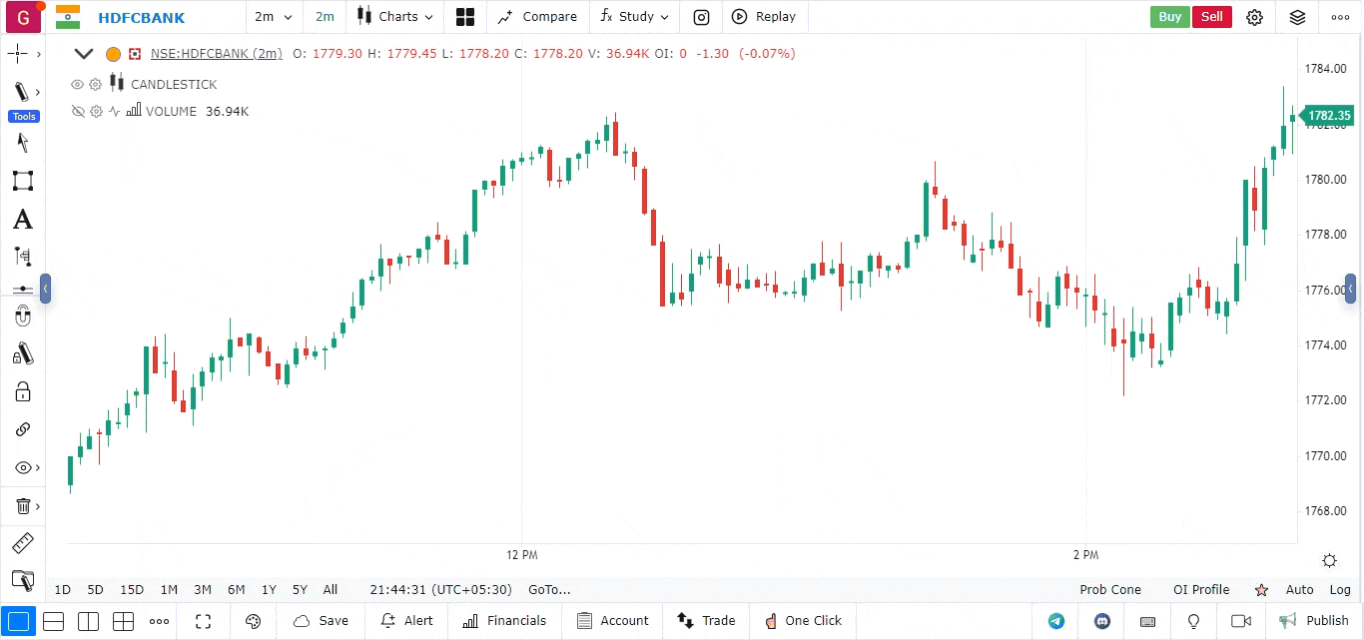Open the Financials panel
This screenshot has height=640, width=1364.
pyautogui.click(x=505, y=621)
